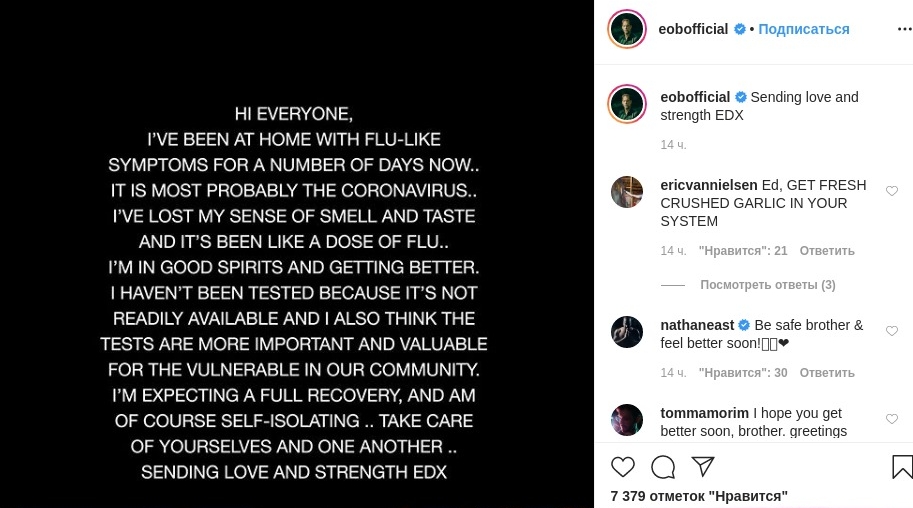Open nathaneast username link
913x508 pixels.
pos(696,325)
